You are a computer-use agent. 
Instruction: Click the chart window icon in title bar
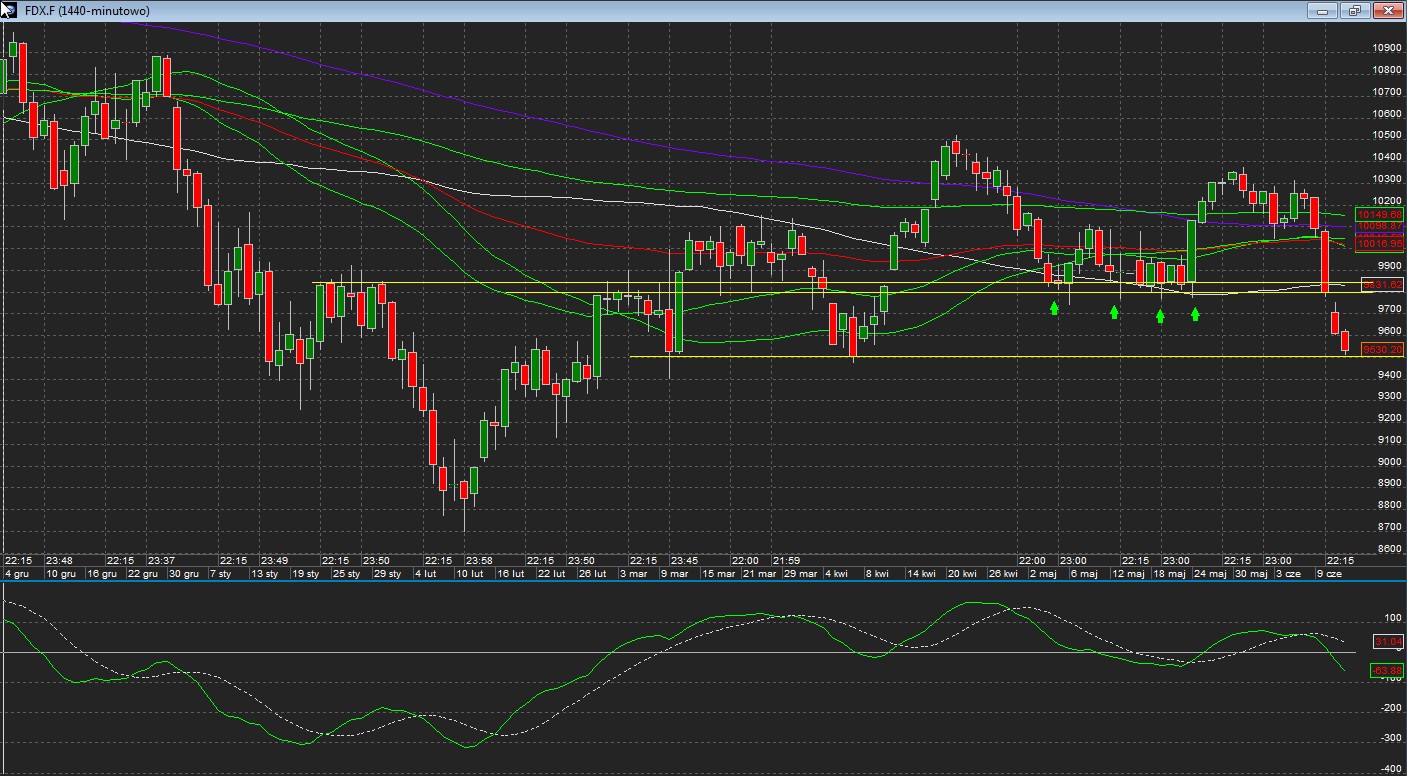point(9,10)
